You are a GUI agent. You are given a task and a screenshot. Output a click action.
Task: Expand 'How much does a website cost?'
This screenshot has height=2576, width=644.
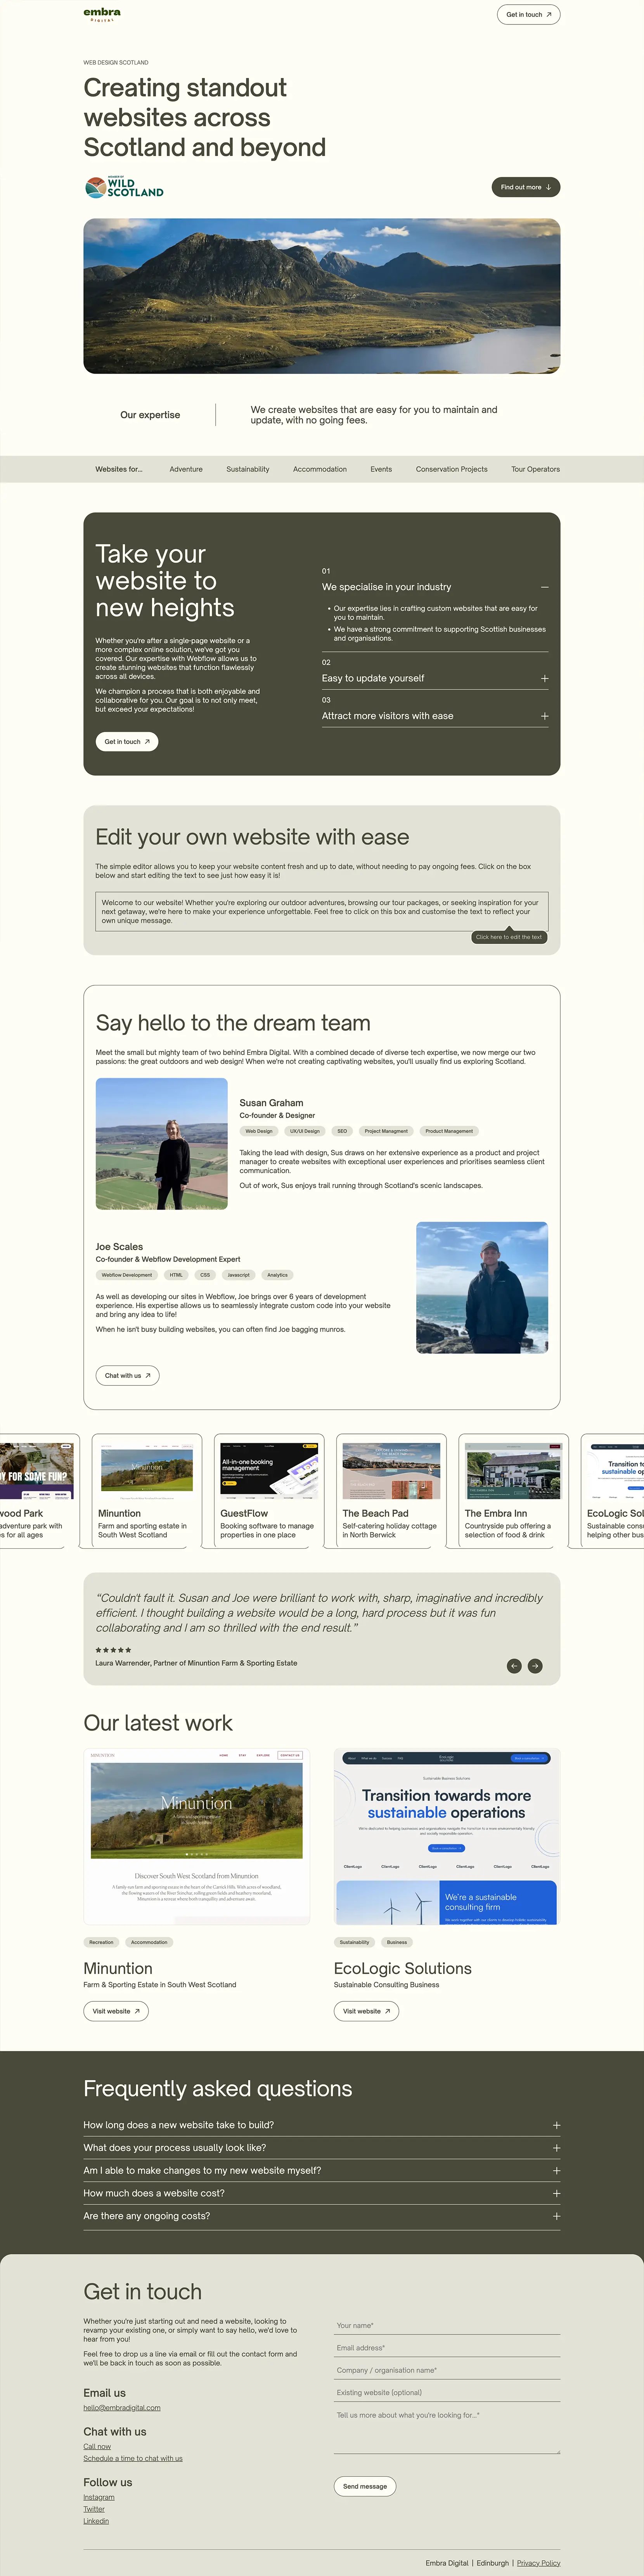pyautogui.click(x=322, y=2193)
